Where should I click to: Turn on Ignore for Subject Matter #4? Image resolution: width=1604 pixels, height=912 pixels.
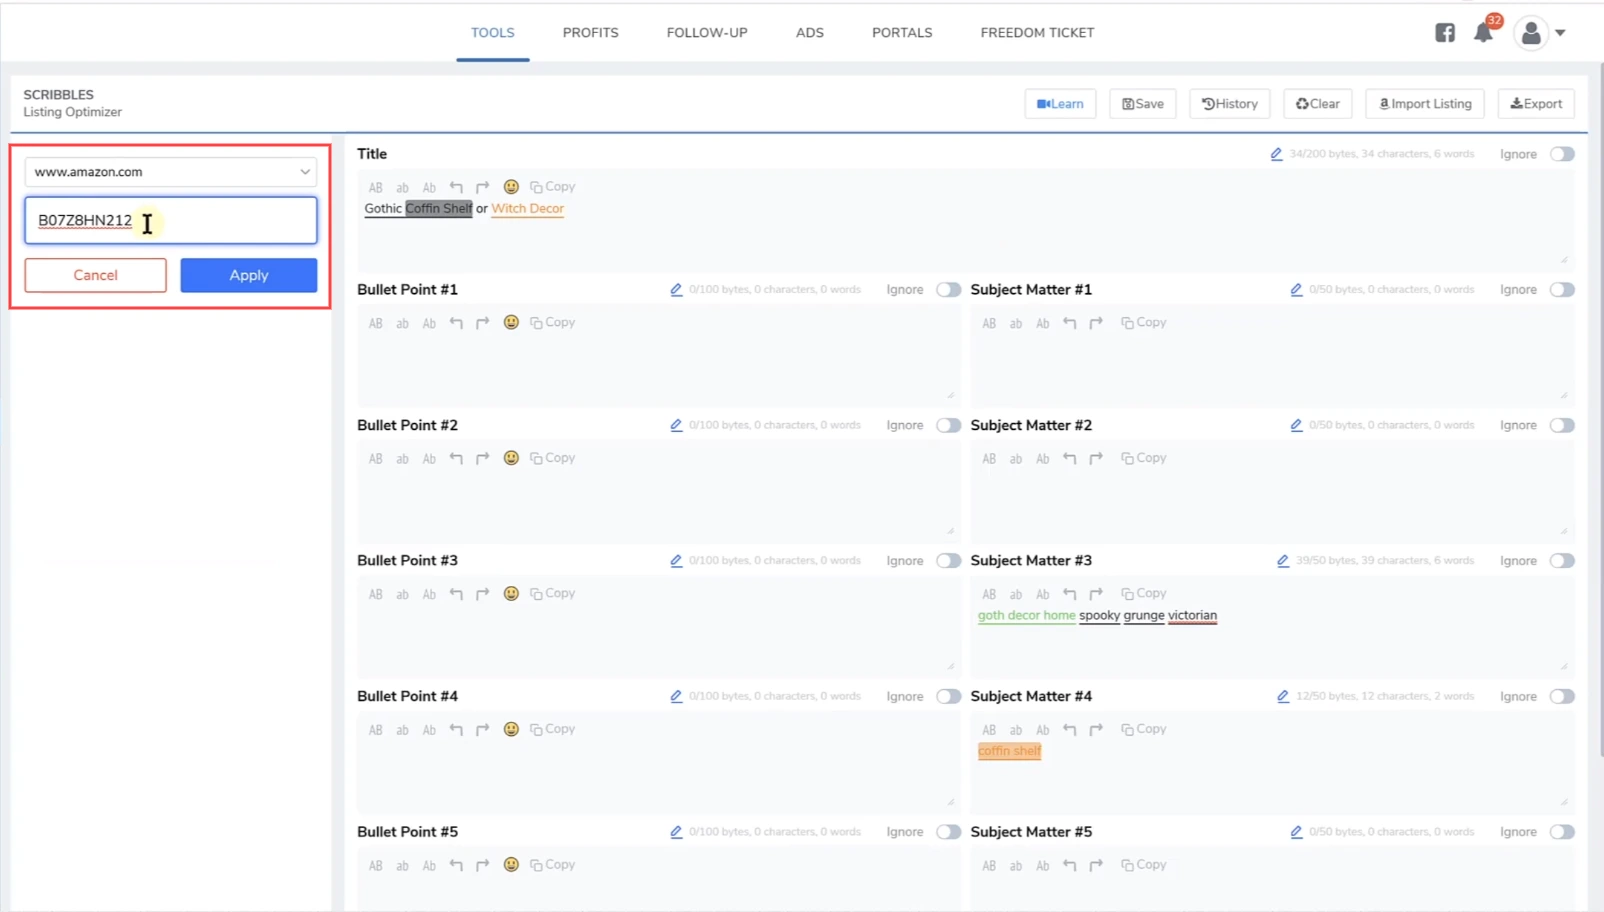[x=1561, y=696]
